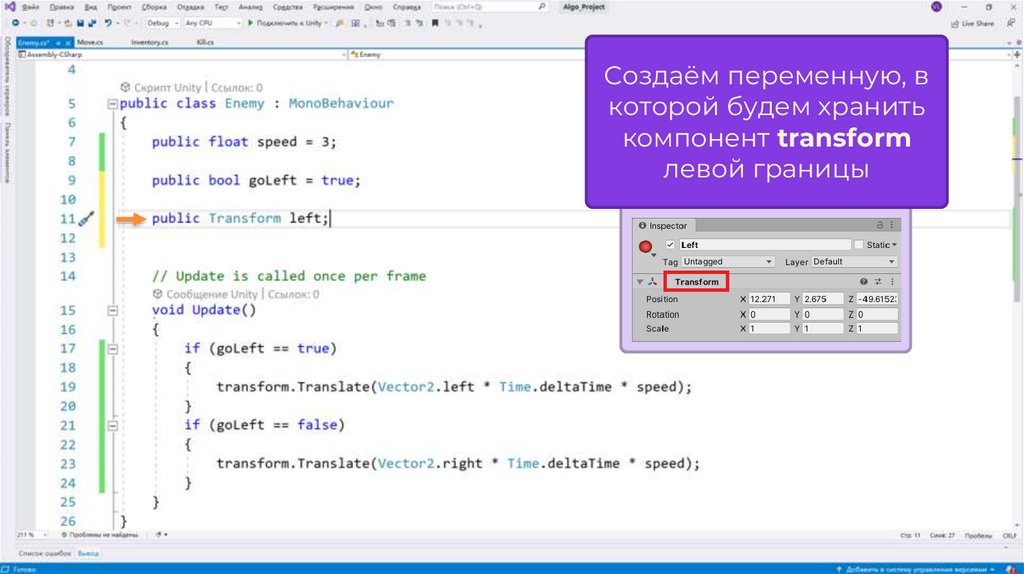Image resolution: width=1024 pixels, height=574 pixels.
Task: Click the Transform axes component icon
Action: (652, 281)
